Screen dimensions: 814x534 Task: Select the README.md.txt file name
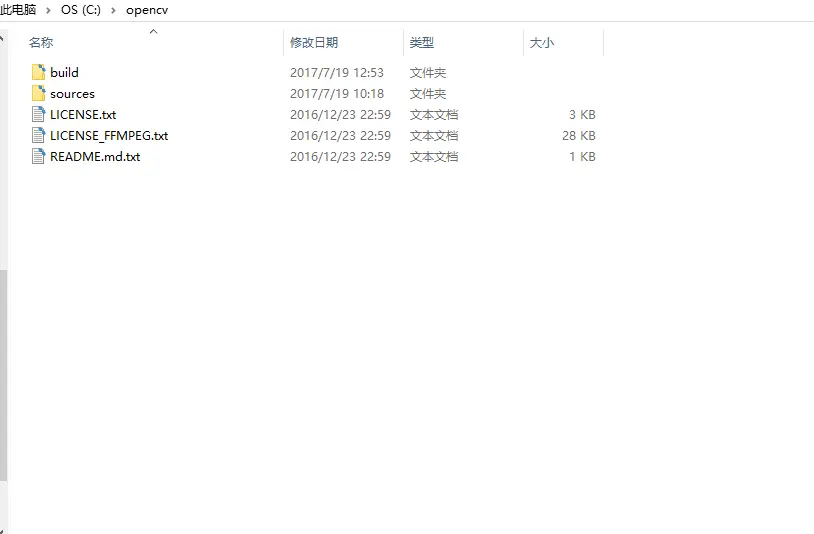pyautogui.click(x=95, y=157)
